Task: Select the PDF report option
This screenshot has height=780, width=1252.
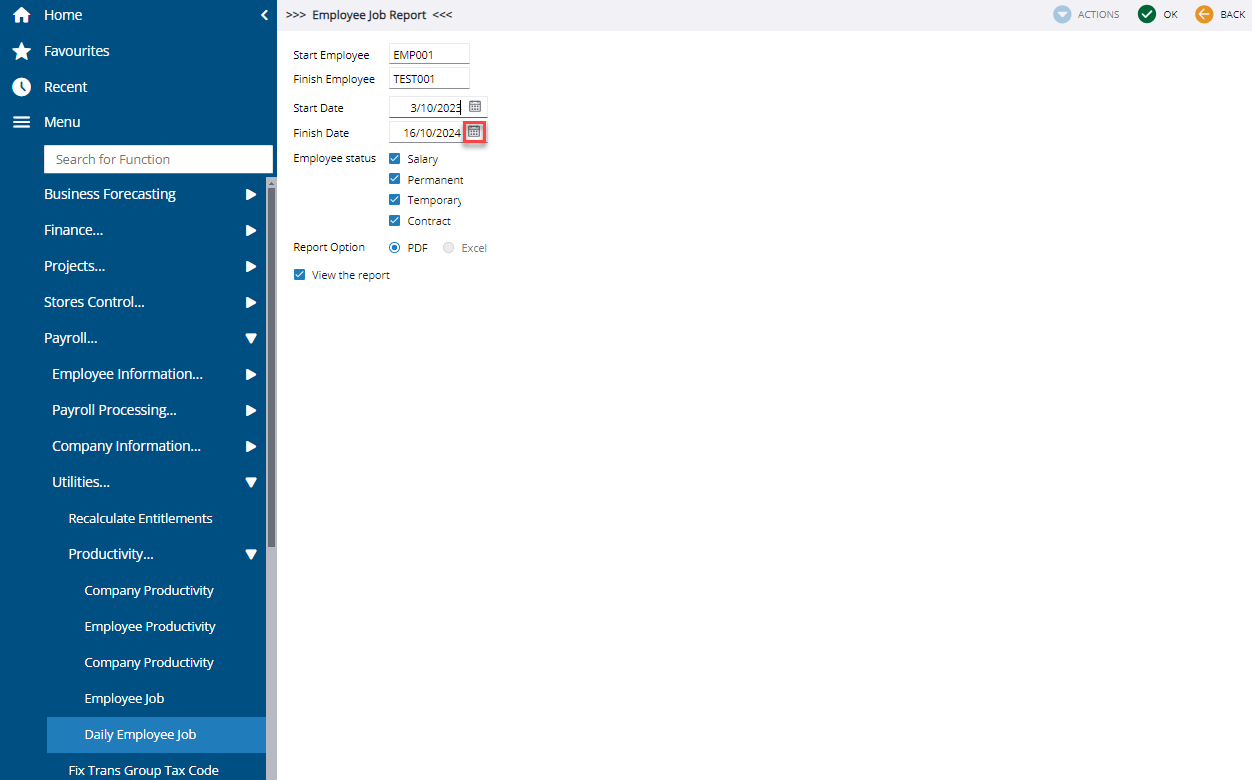Action: pos(394,247)
